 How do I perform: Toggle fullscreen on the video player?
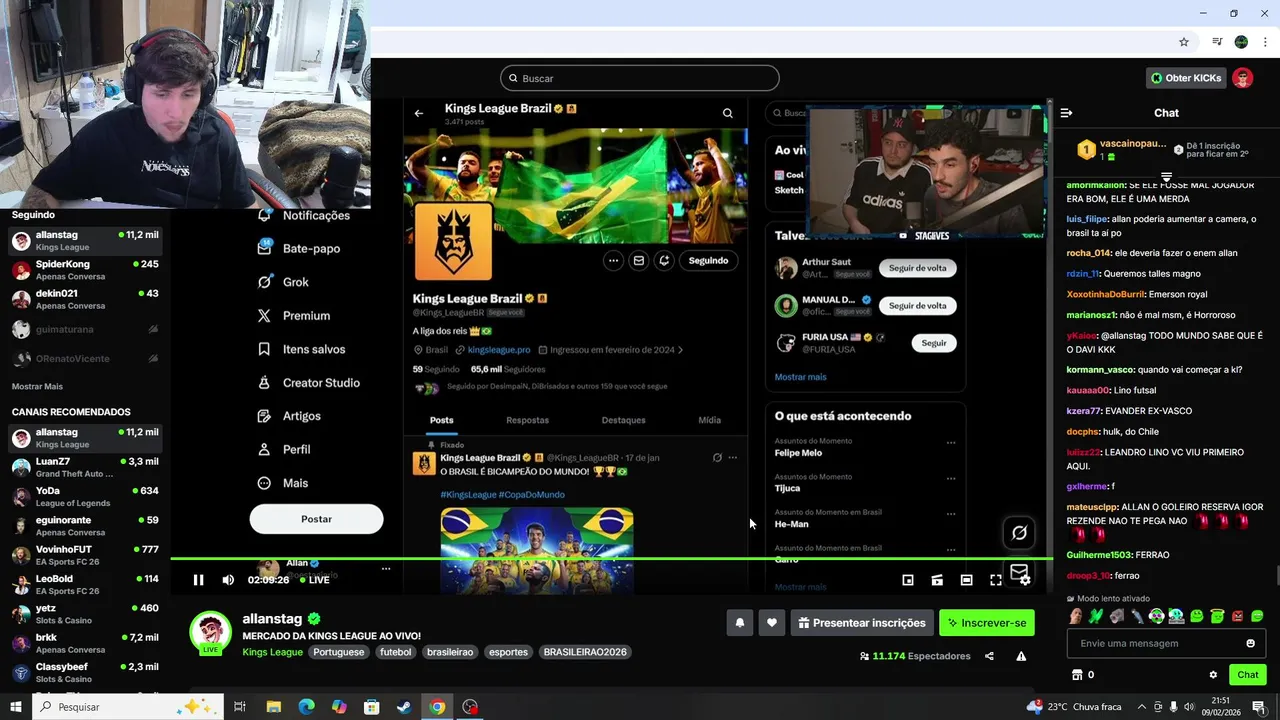point(996,580)
